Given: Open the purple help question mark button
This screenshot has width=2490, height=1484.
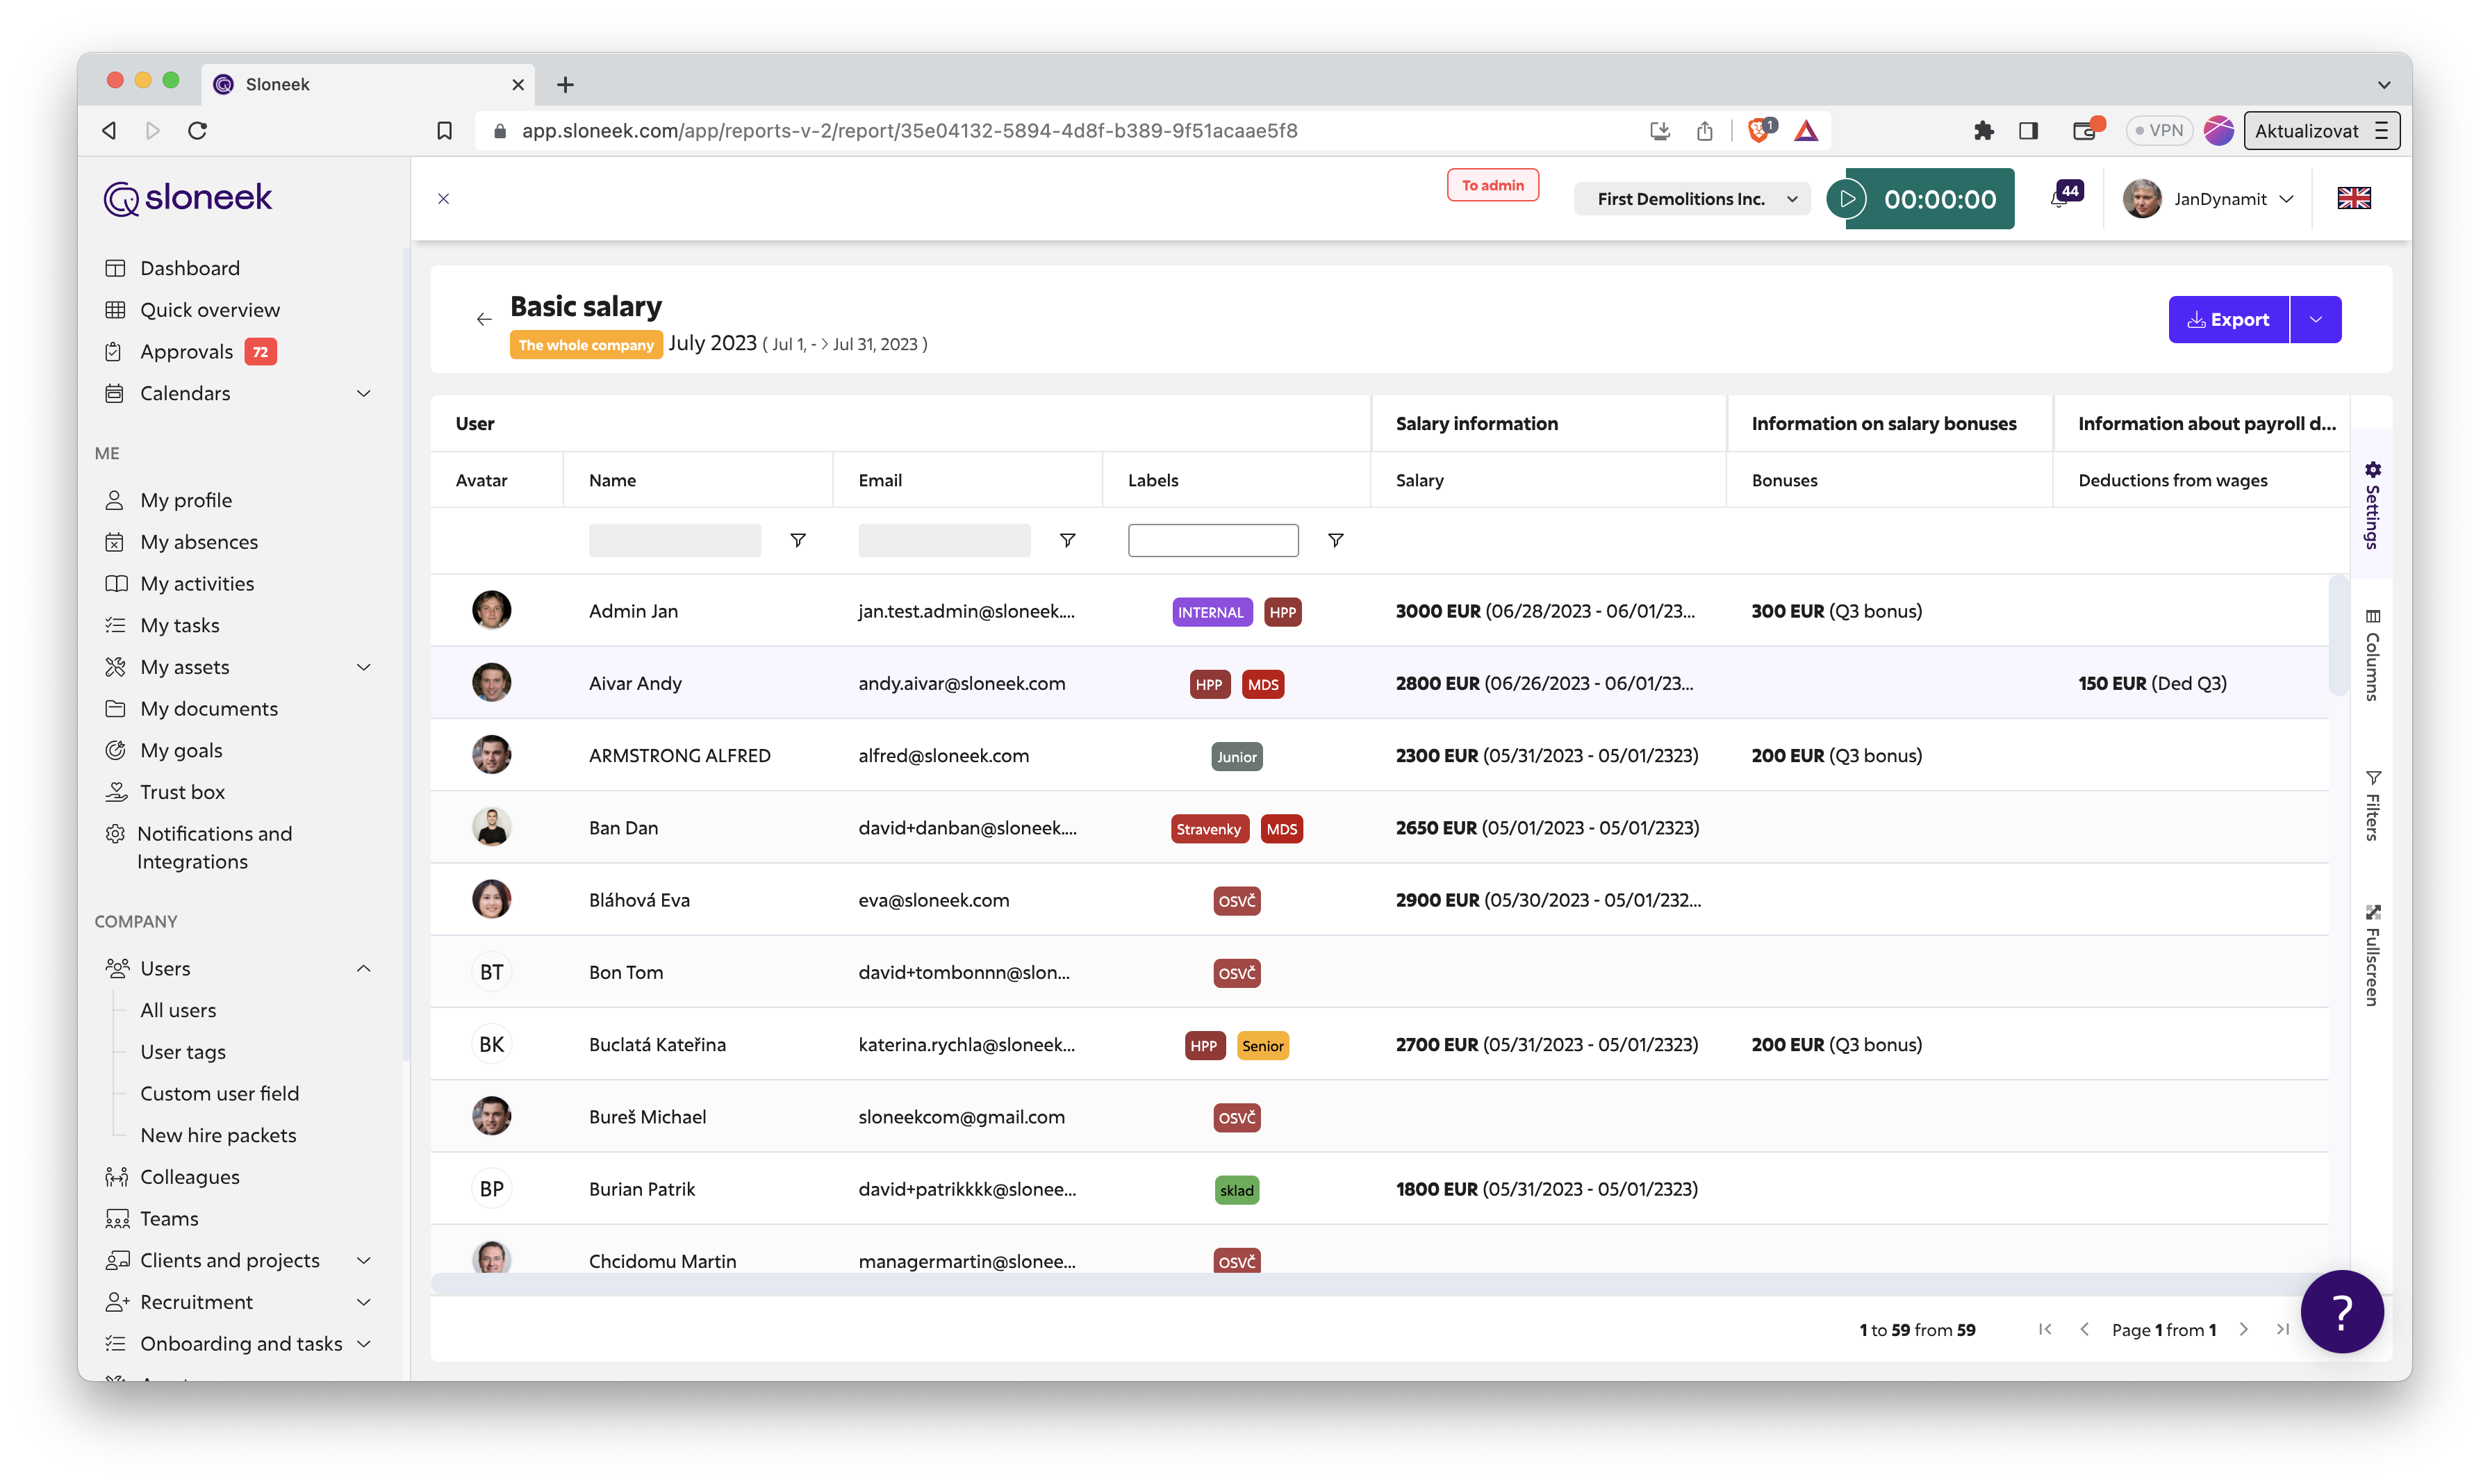Looking at the screenshot, I should [x=2342, y=1311].
